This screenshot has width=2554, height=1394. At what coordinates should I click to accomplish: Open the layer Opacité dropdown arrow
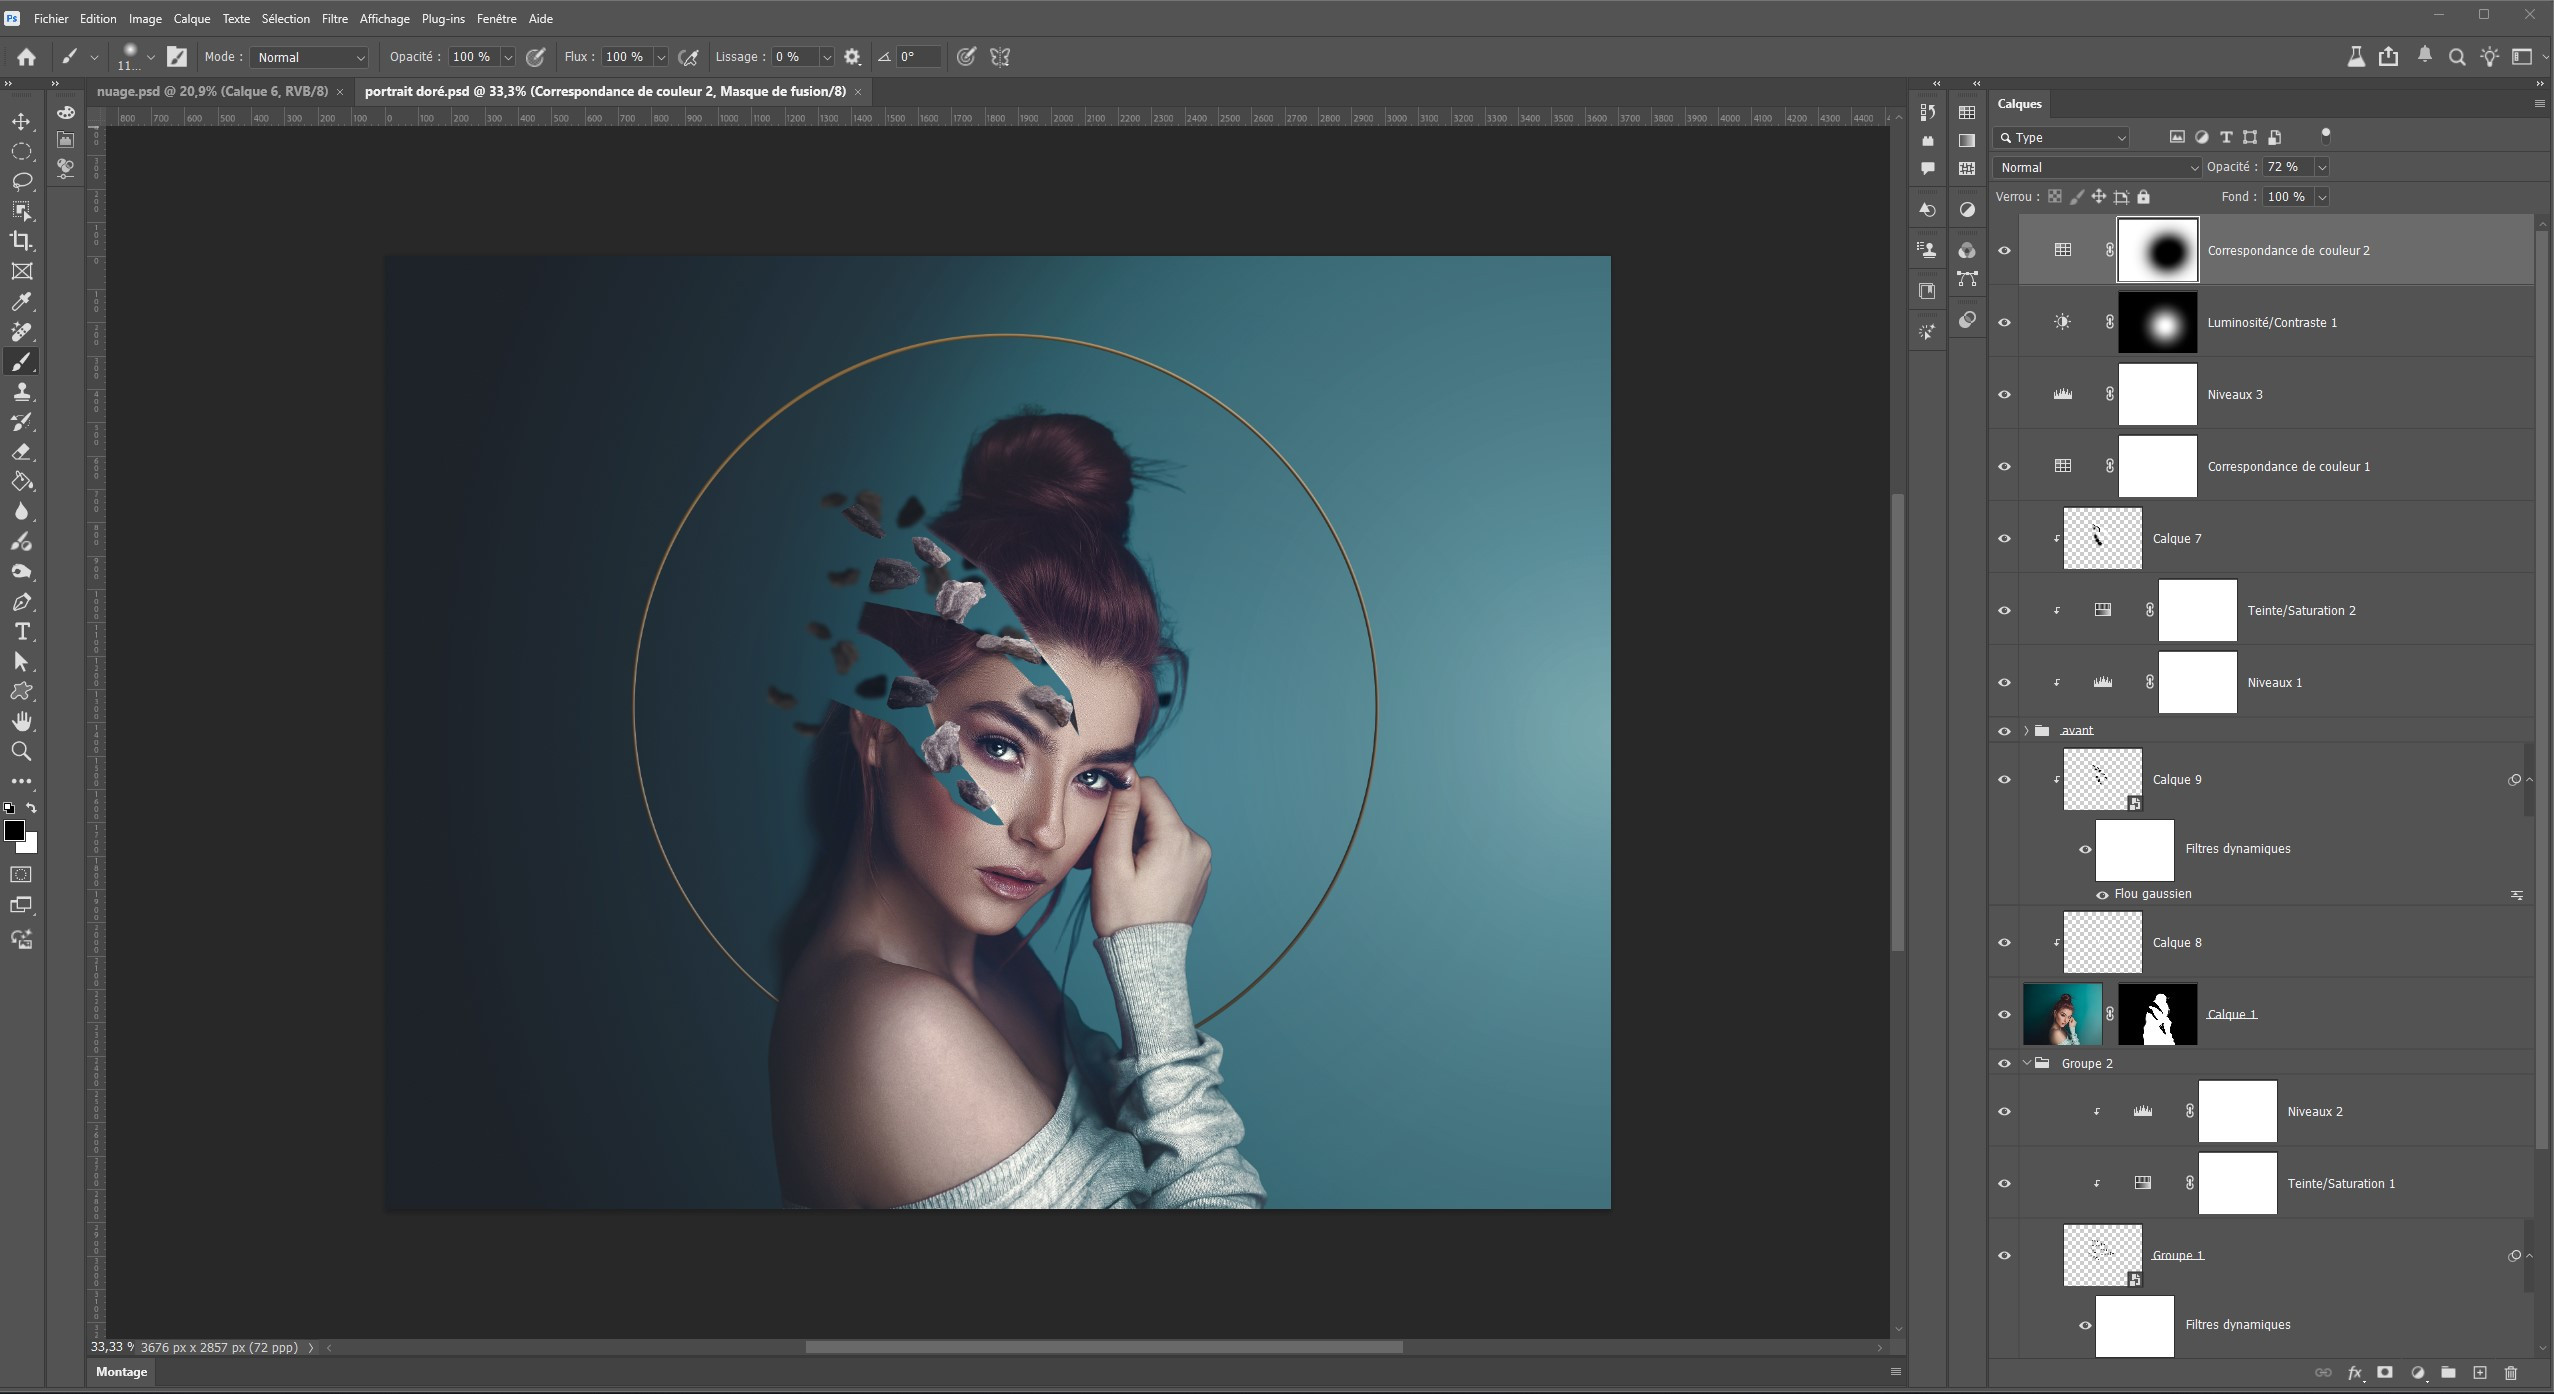pos(2322,168)
